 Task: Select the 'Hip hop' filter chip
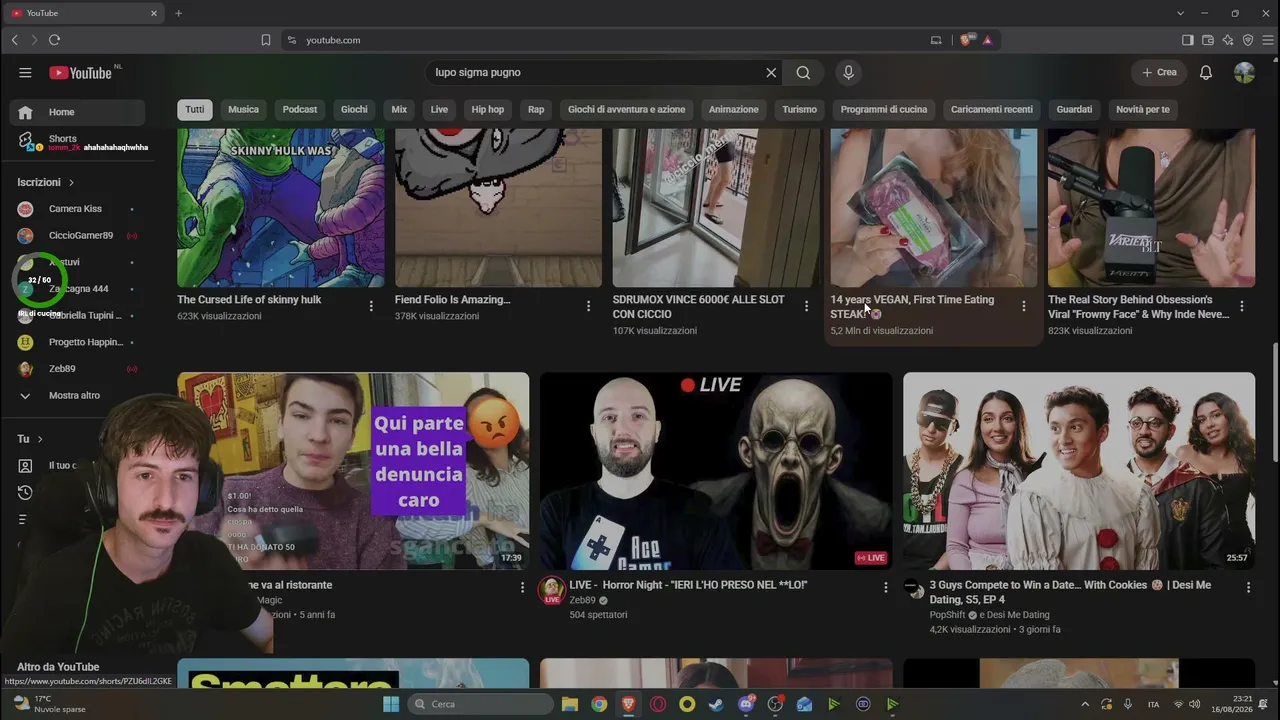click(488, 109)
